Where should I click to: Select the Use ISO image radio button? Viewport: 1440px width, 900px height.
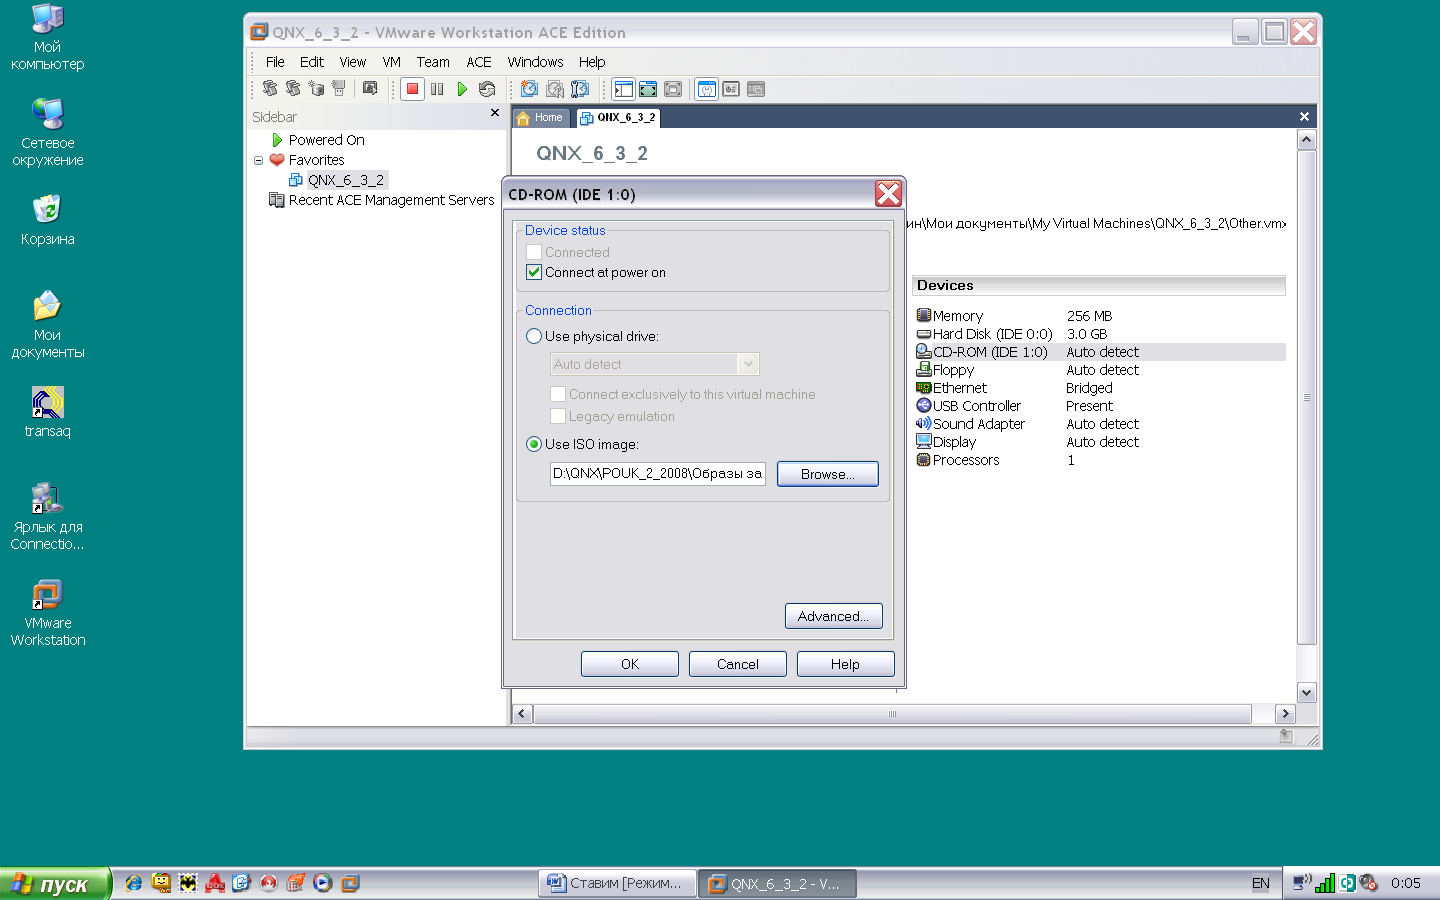coord(534,444)
